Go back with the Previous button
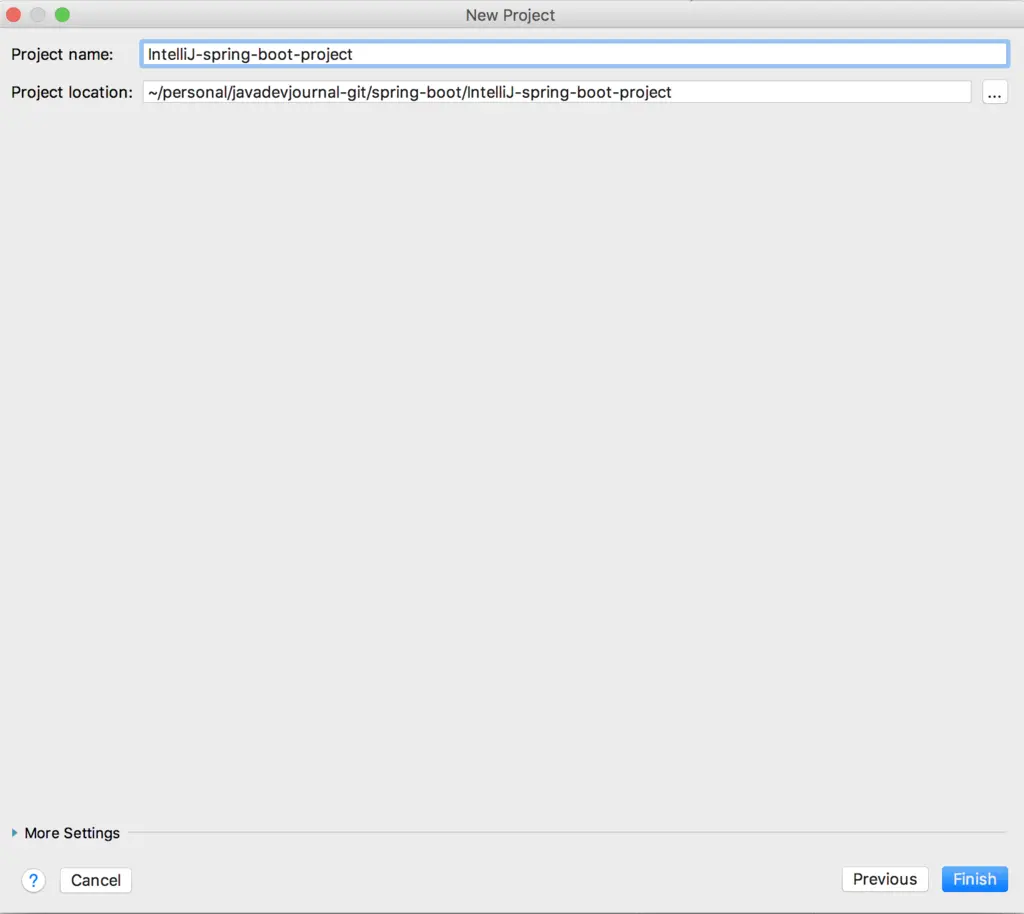This screenshot has height=914, width=1024. (884, 879)
